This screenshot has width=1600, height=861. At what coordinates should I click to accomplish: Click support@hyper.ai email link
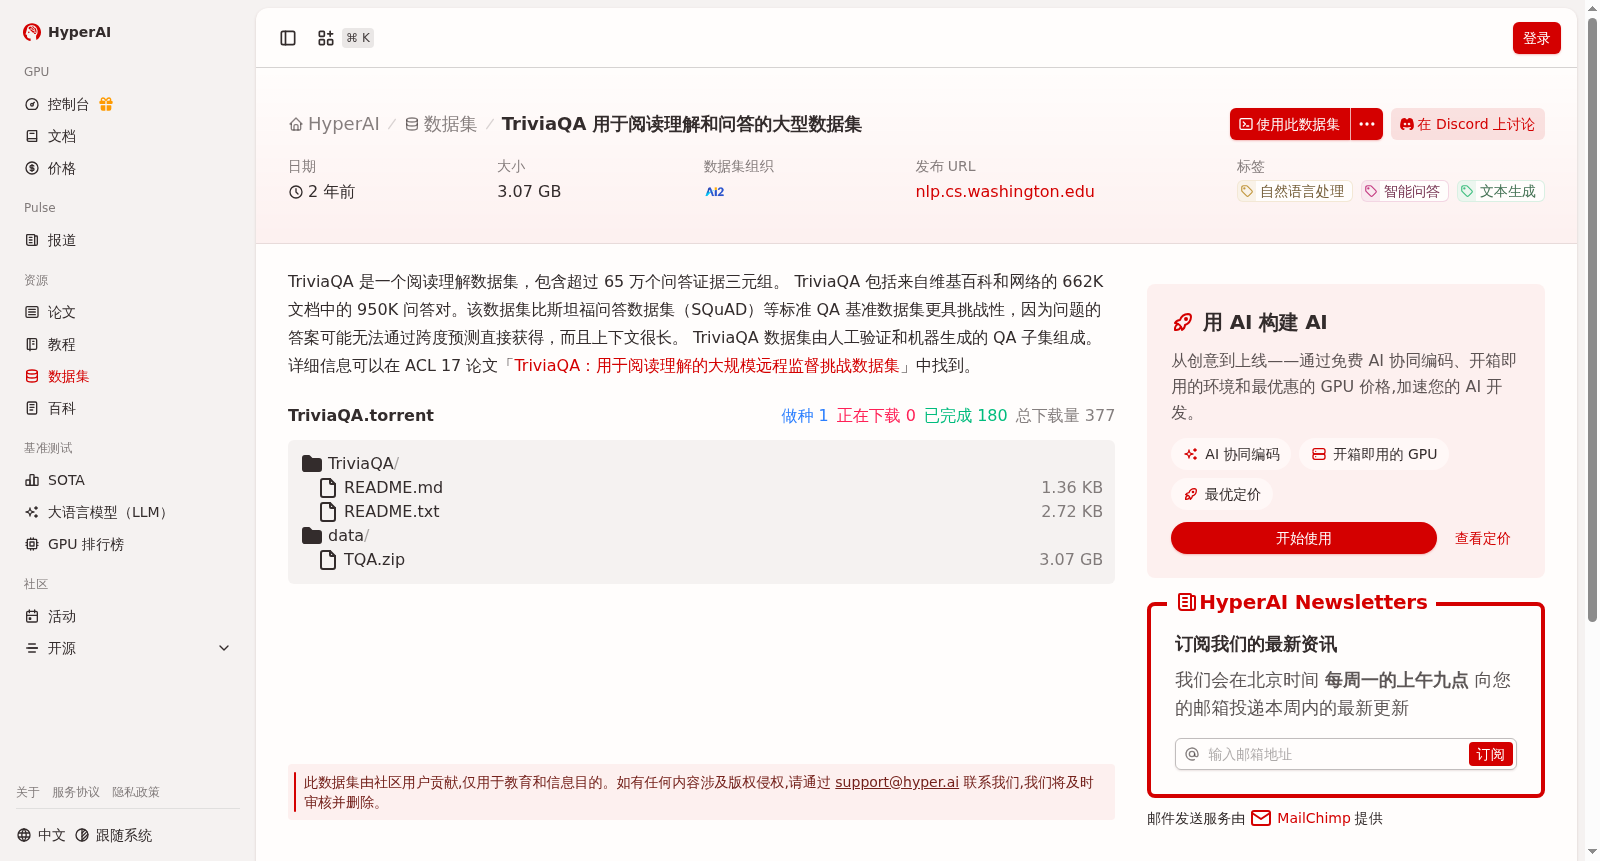pyautogui.click(x=897, y=782)
